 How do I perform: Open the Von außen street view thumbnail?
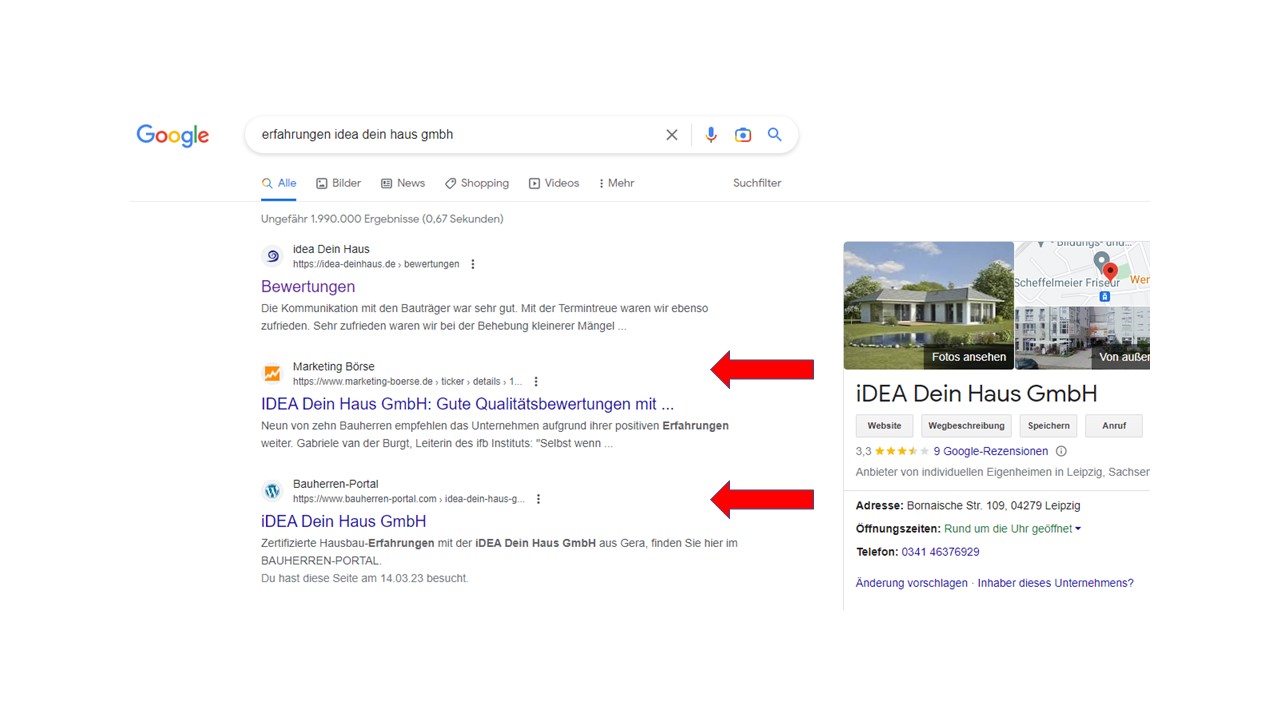(x=1083, y=338)
